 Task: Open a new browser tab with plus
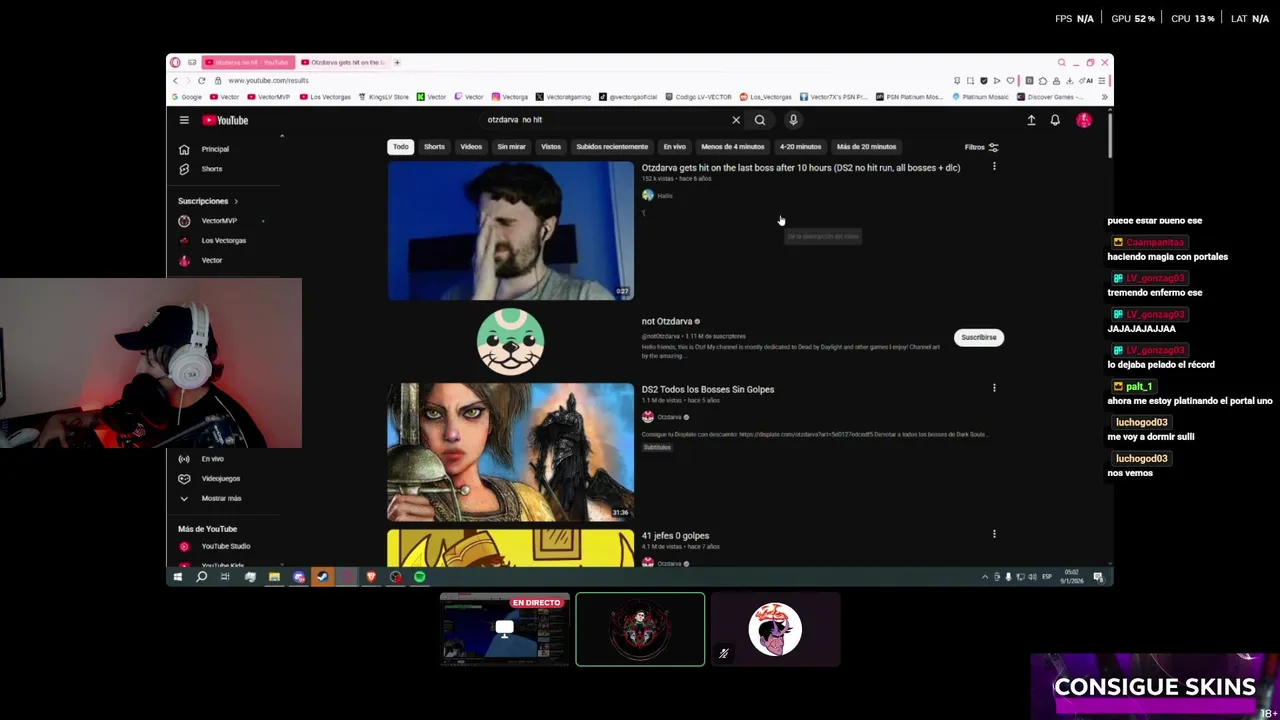pyautogui.click(x=397, y=62)
